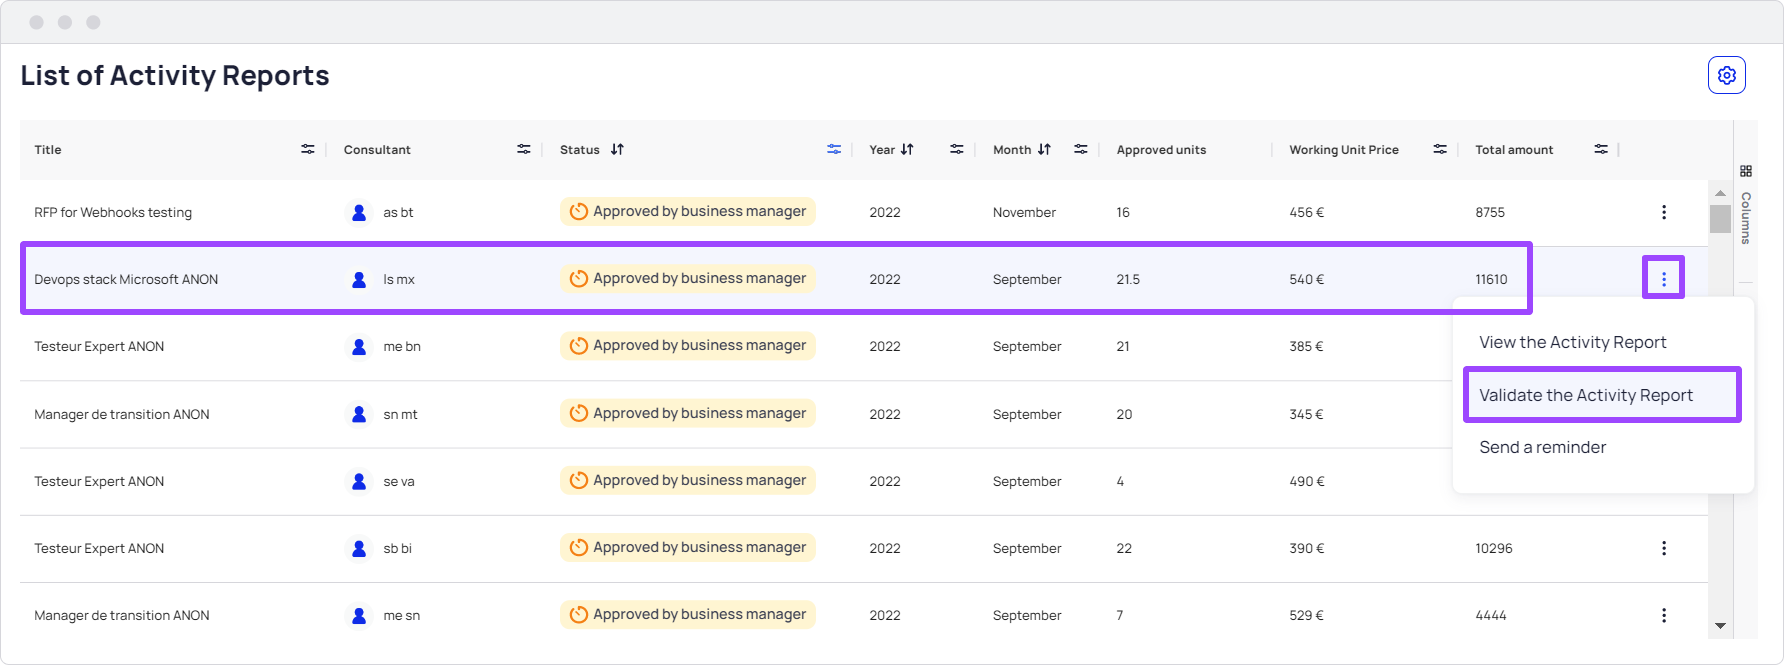Open the actions menu for the sb bi row

tap(1664, 548)
